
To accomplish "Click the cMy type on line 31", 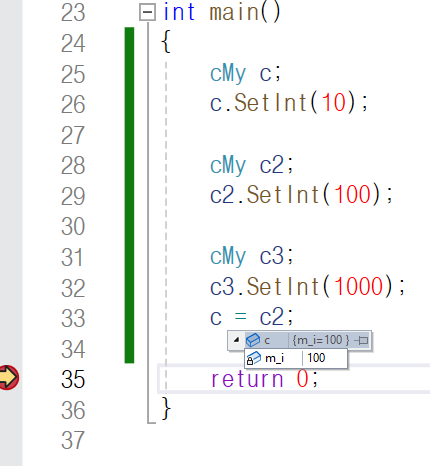I will click(x=228, y=257).
